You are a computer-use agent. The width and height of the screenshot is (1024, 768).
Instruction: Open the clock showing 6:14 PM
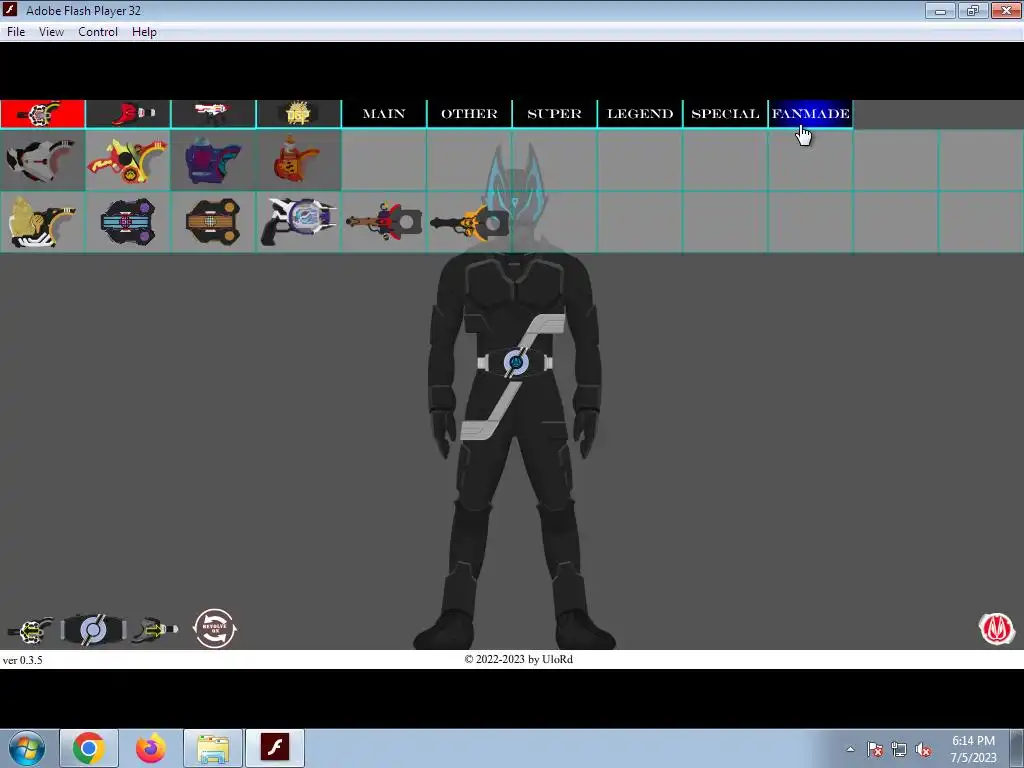(973, 749)
